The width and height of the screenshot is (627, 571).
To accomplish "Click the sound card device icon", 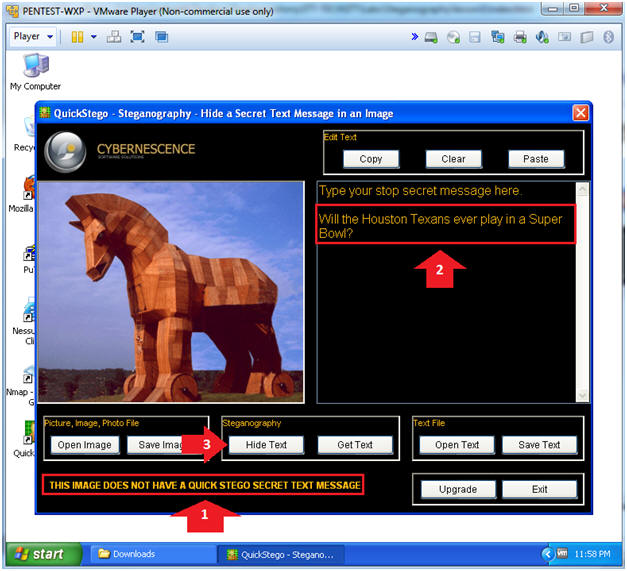I will point(542,37).
